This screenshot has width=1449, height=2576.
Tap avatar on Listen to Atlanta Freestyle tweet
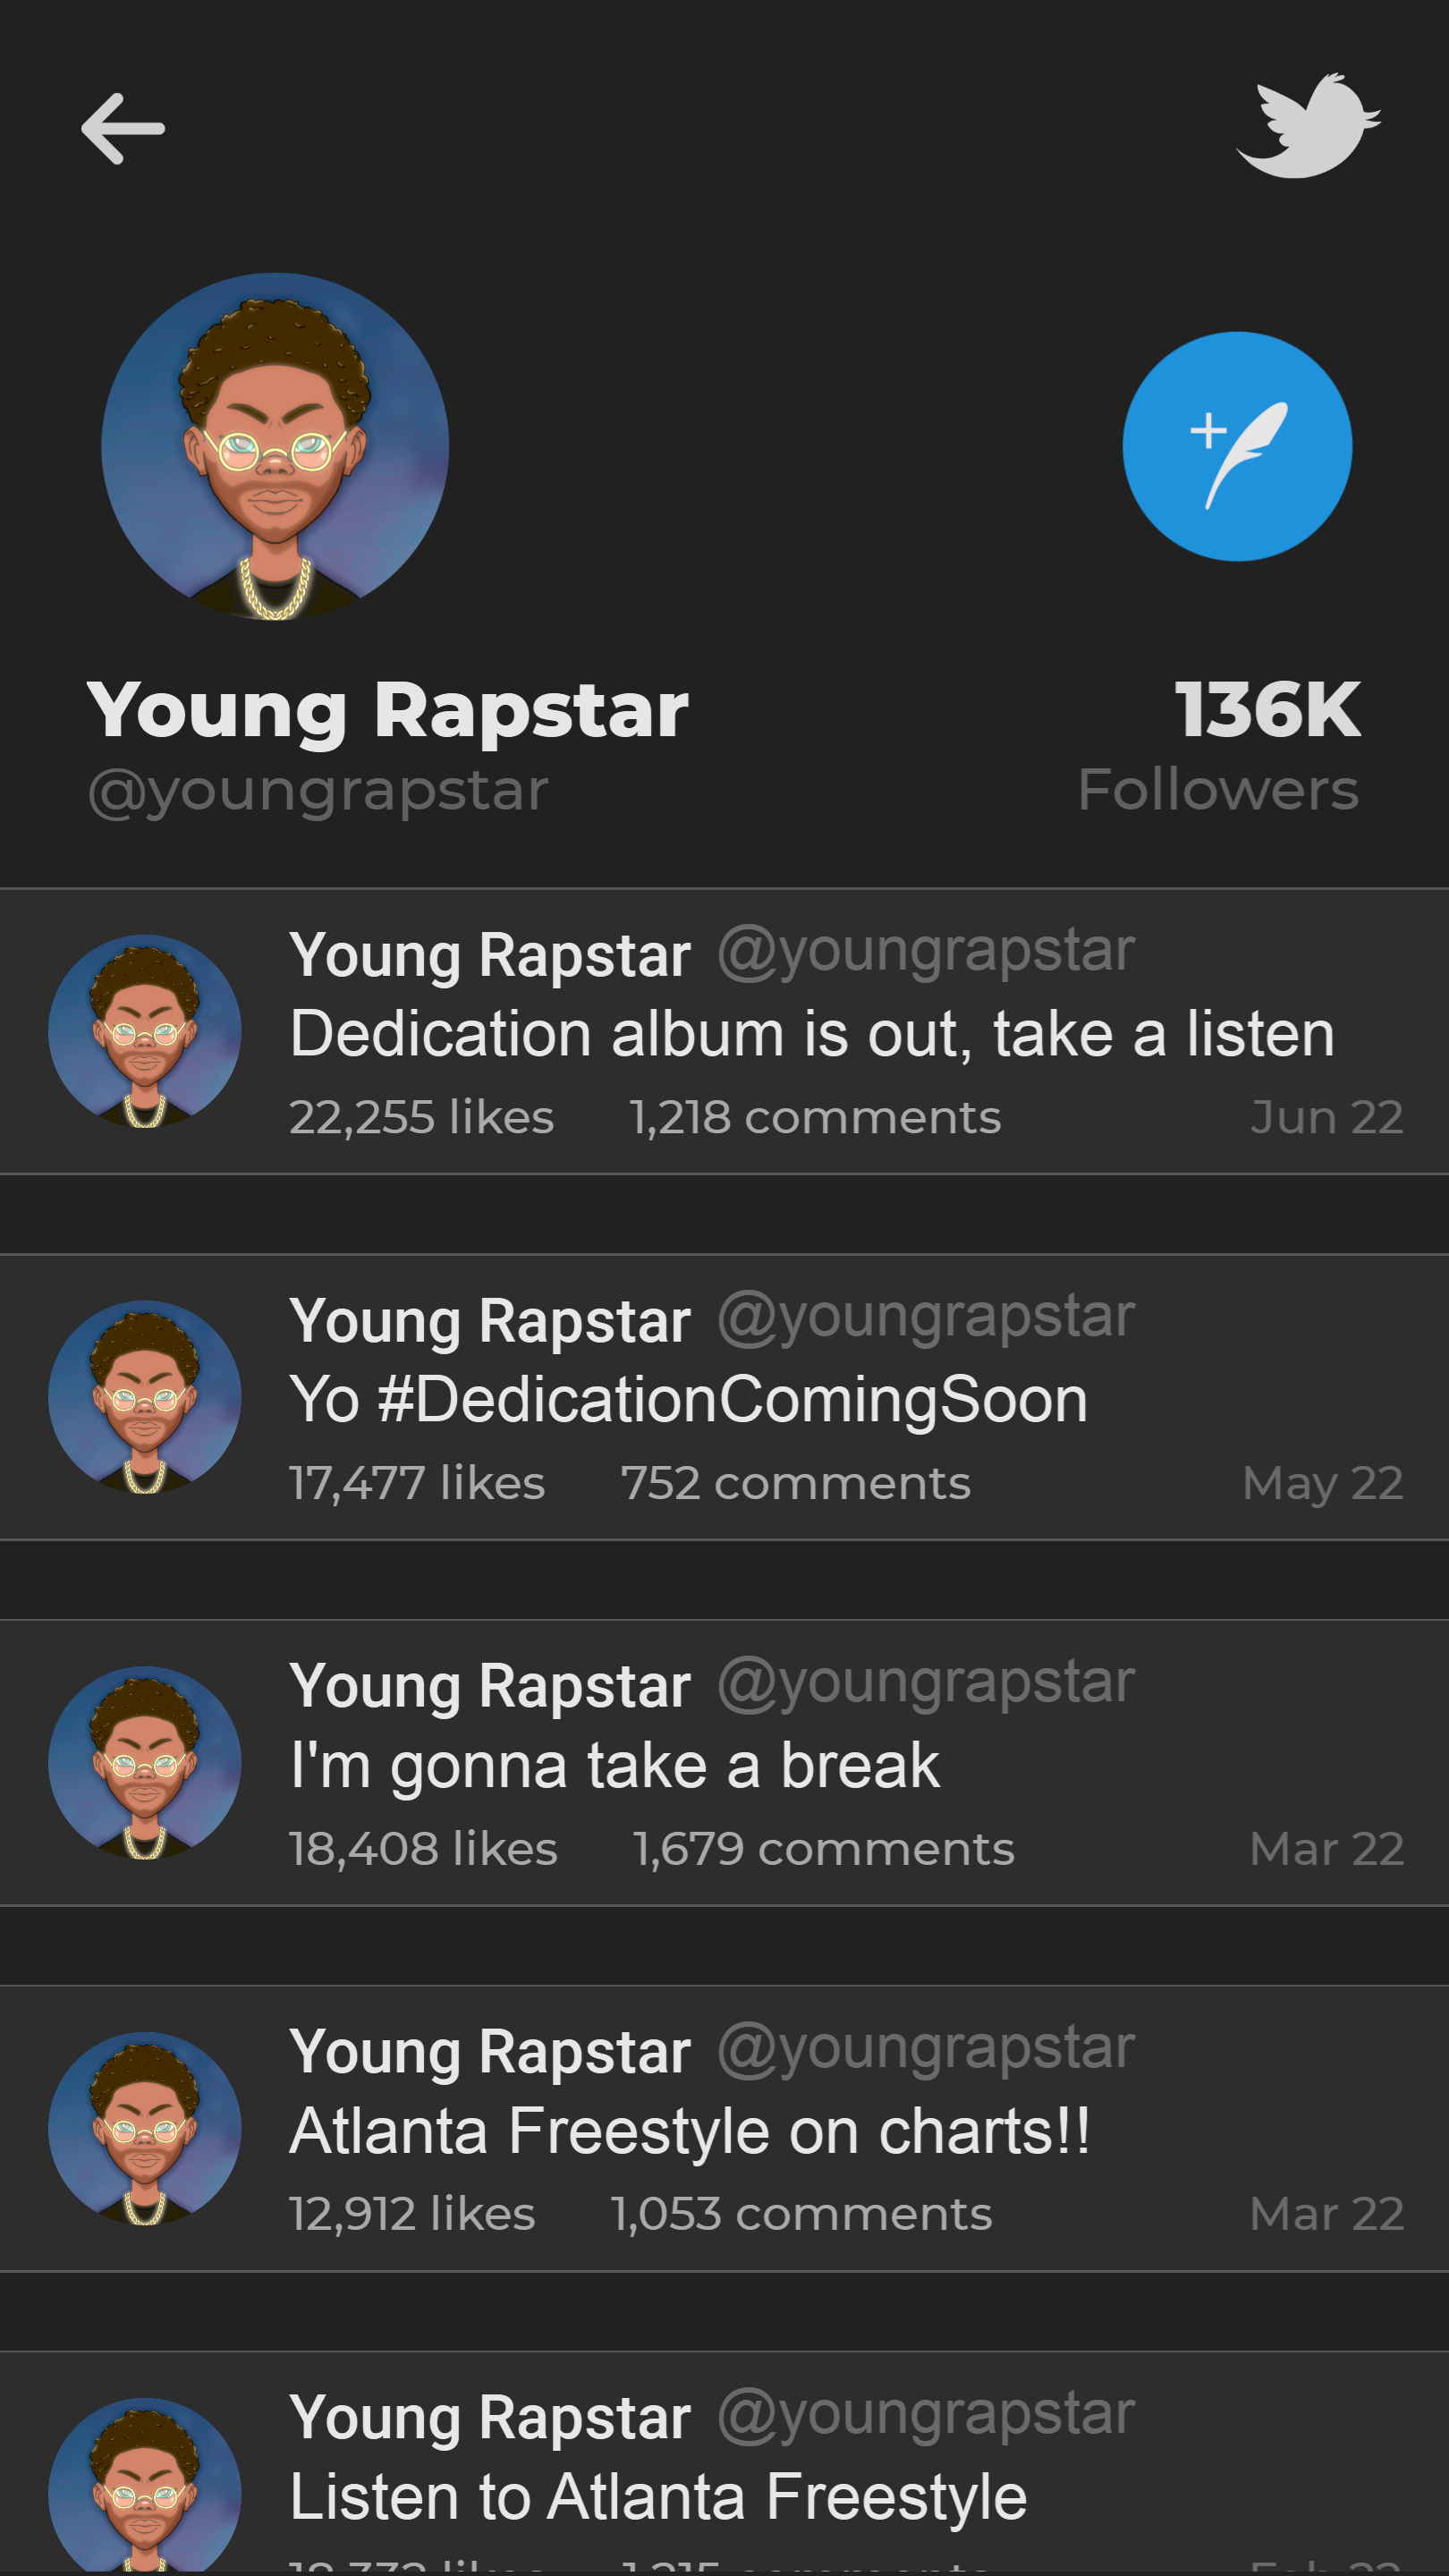[x=145, y=2485]
